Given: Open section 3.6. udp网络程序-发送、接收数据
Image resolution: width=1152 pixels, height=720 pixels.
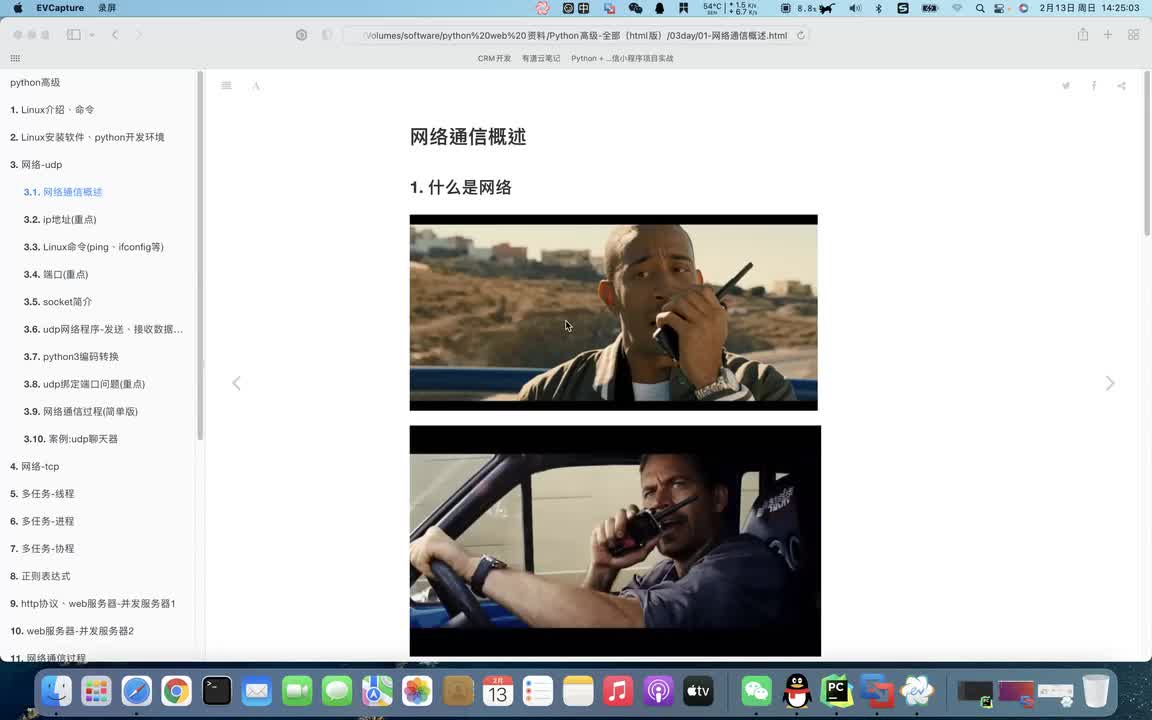Looking at the screenshot, I should click(104, 329).
